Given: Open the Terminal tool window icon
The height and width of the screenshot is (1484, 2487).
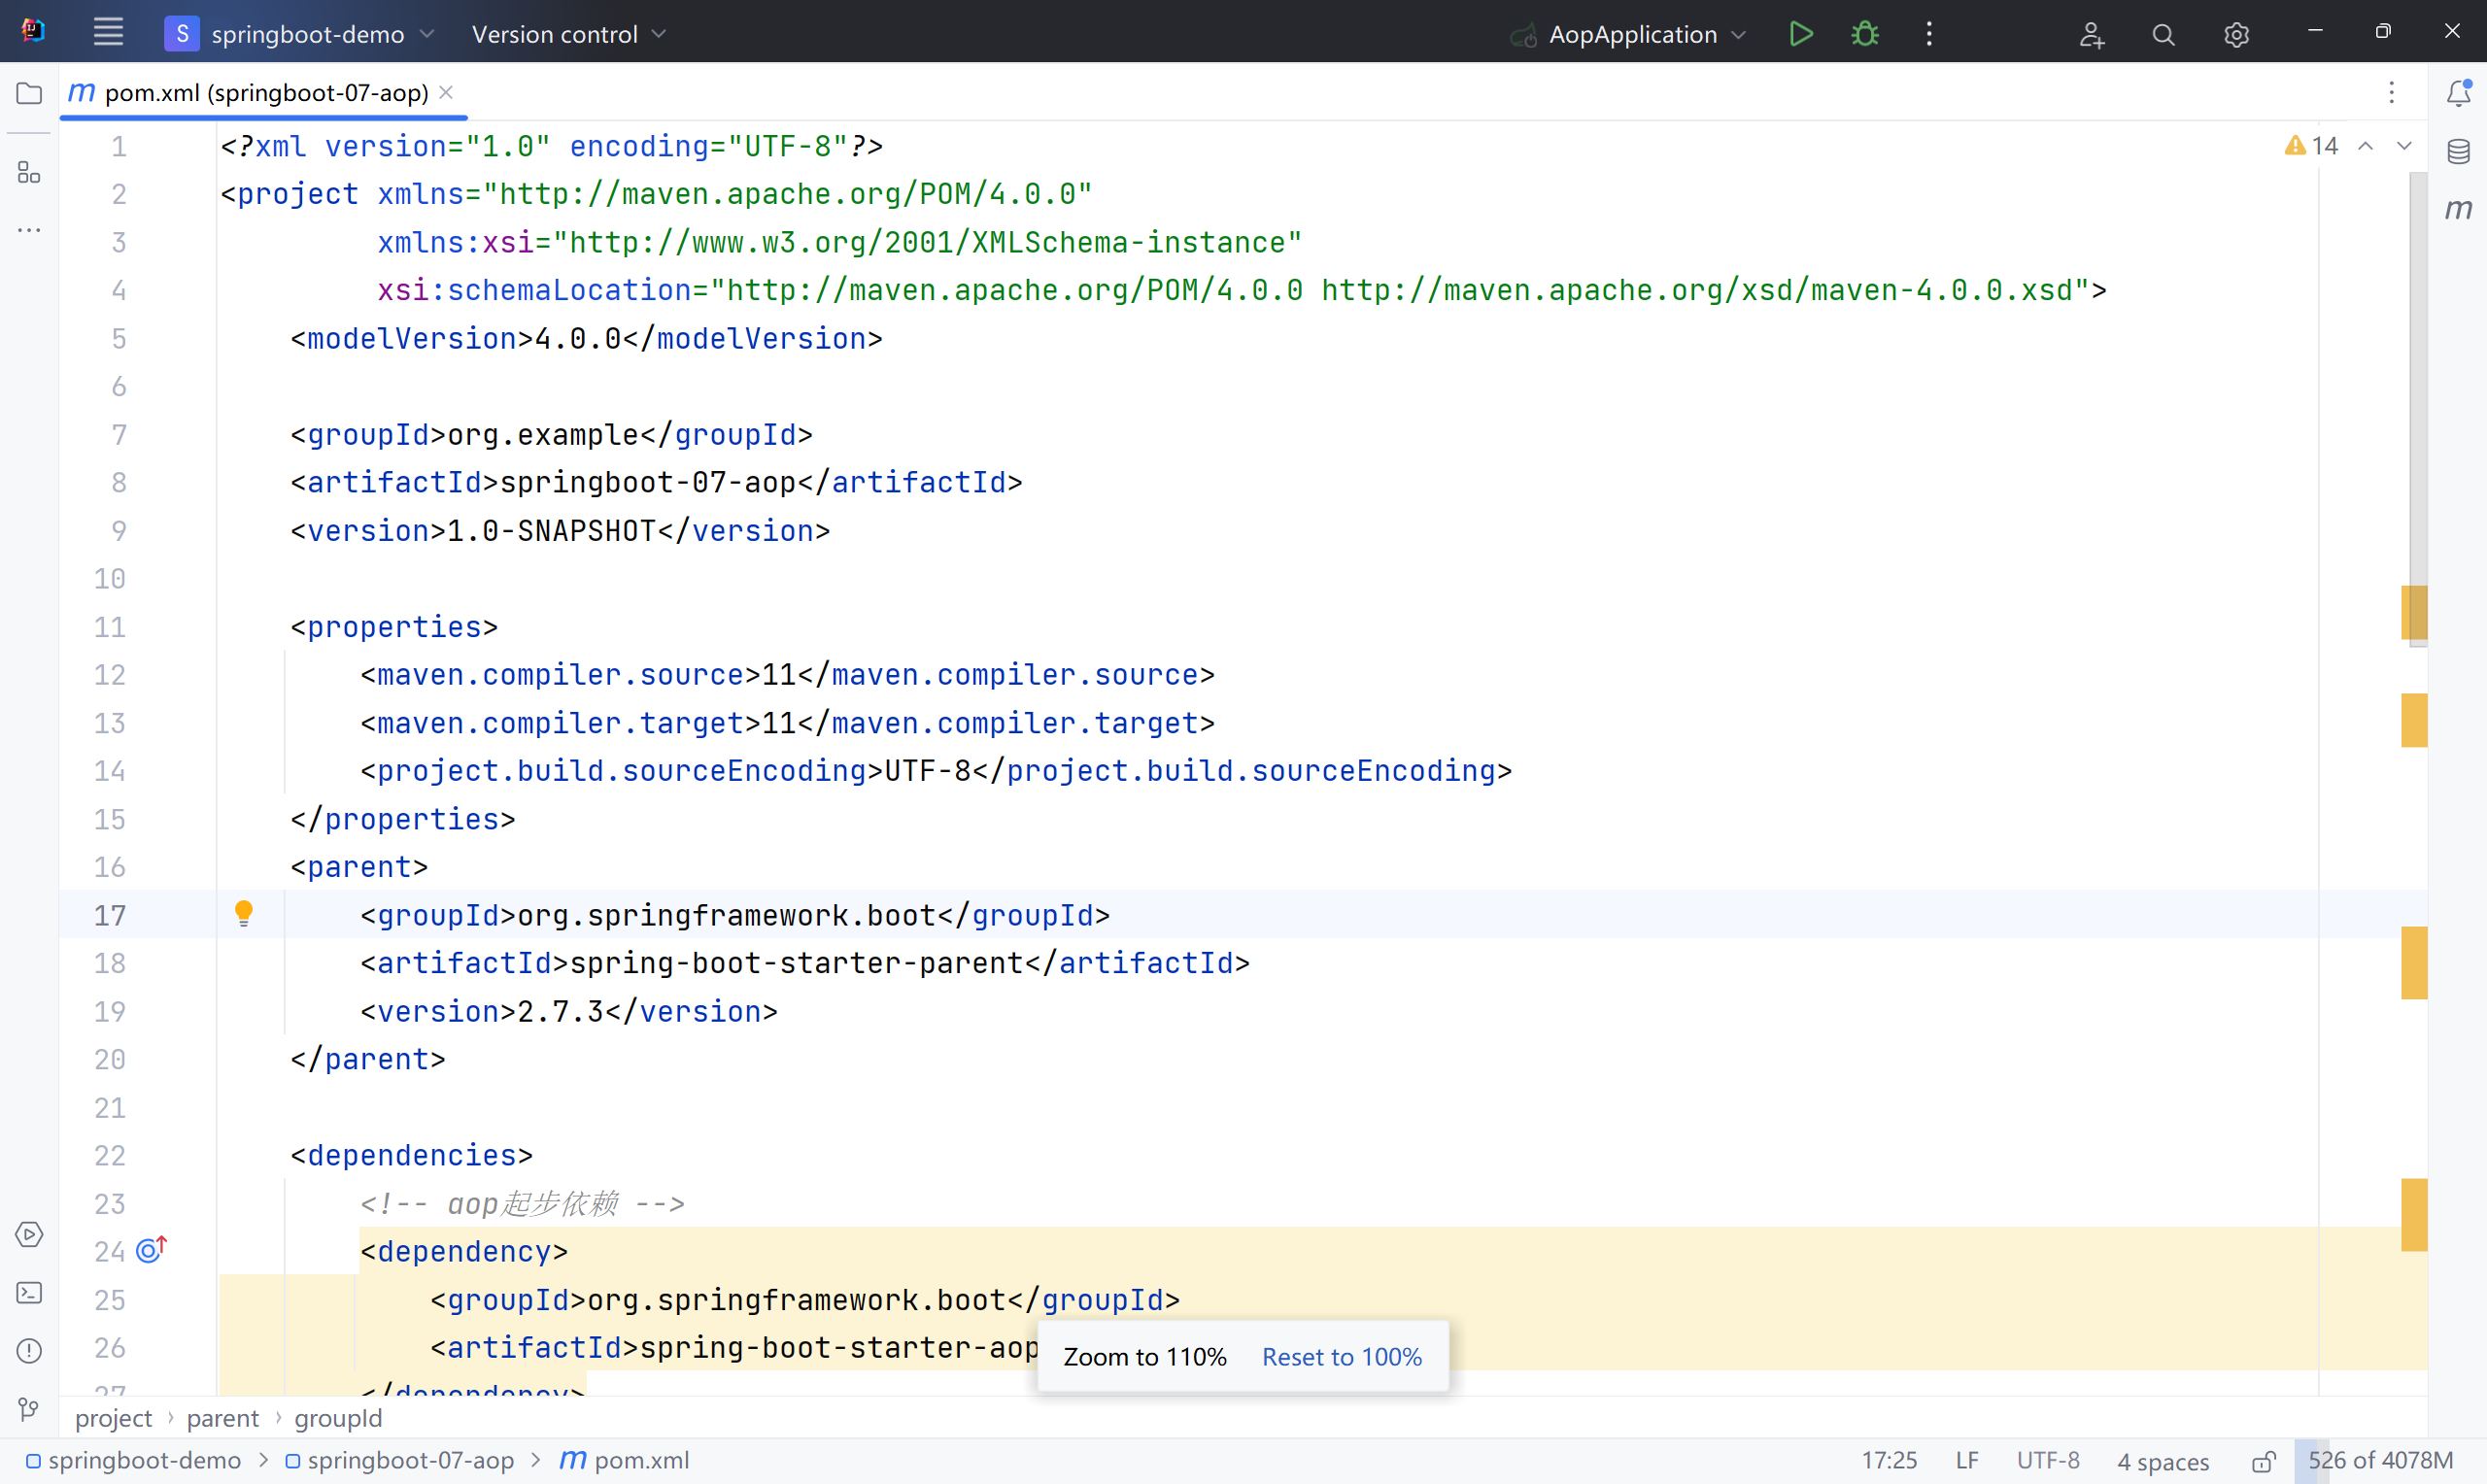Looking at the screenshot, I should coord(29,1292).
